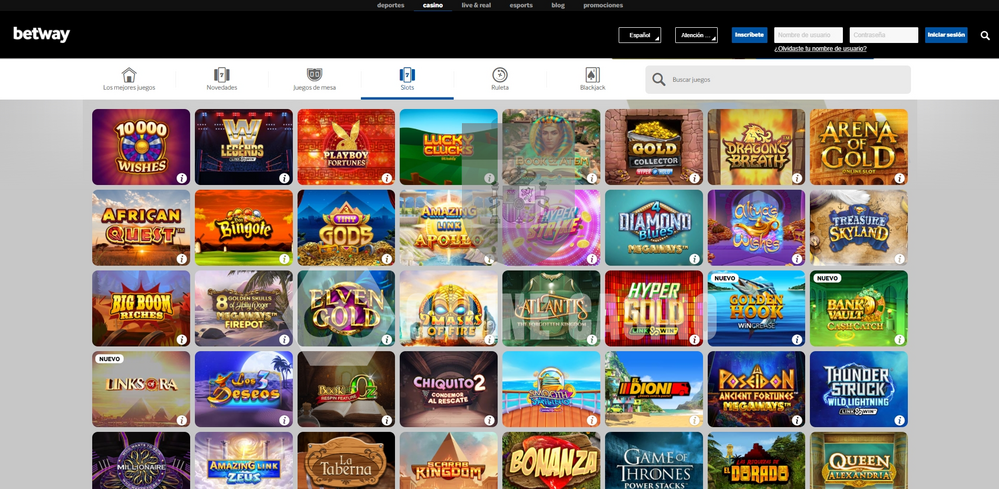Show info for Links of Ra
The height and width of the screenshot is (489, 999).
182,421
